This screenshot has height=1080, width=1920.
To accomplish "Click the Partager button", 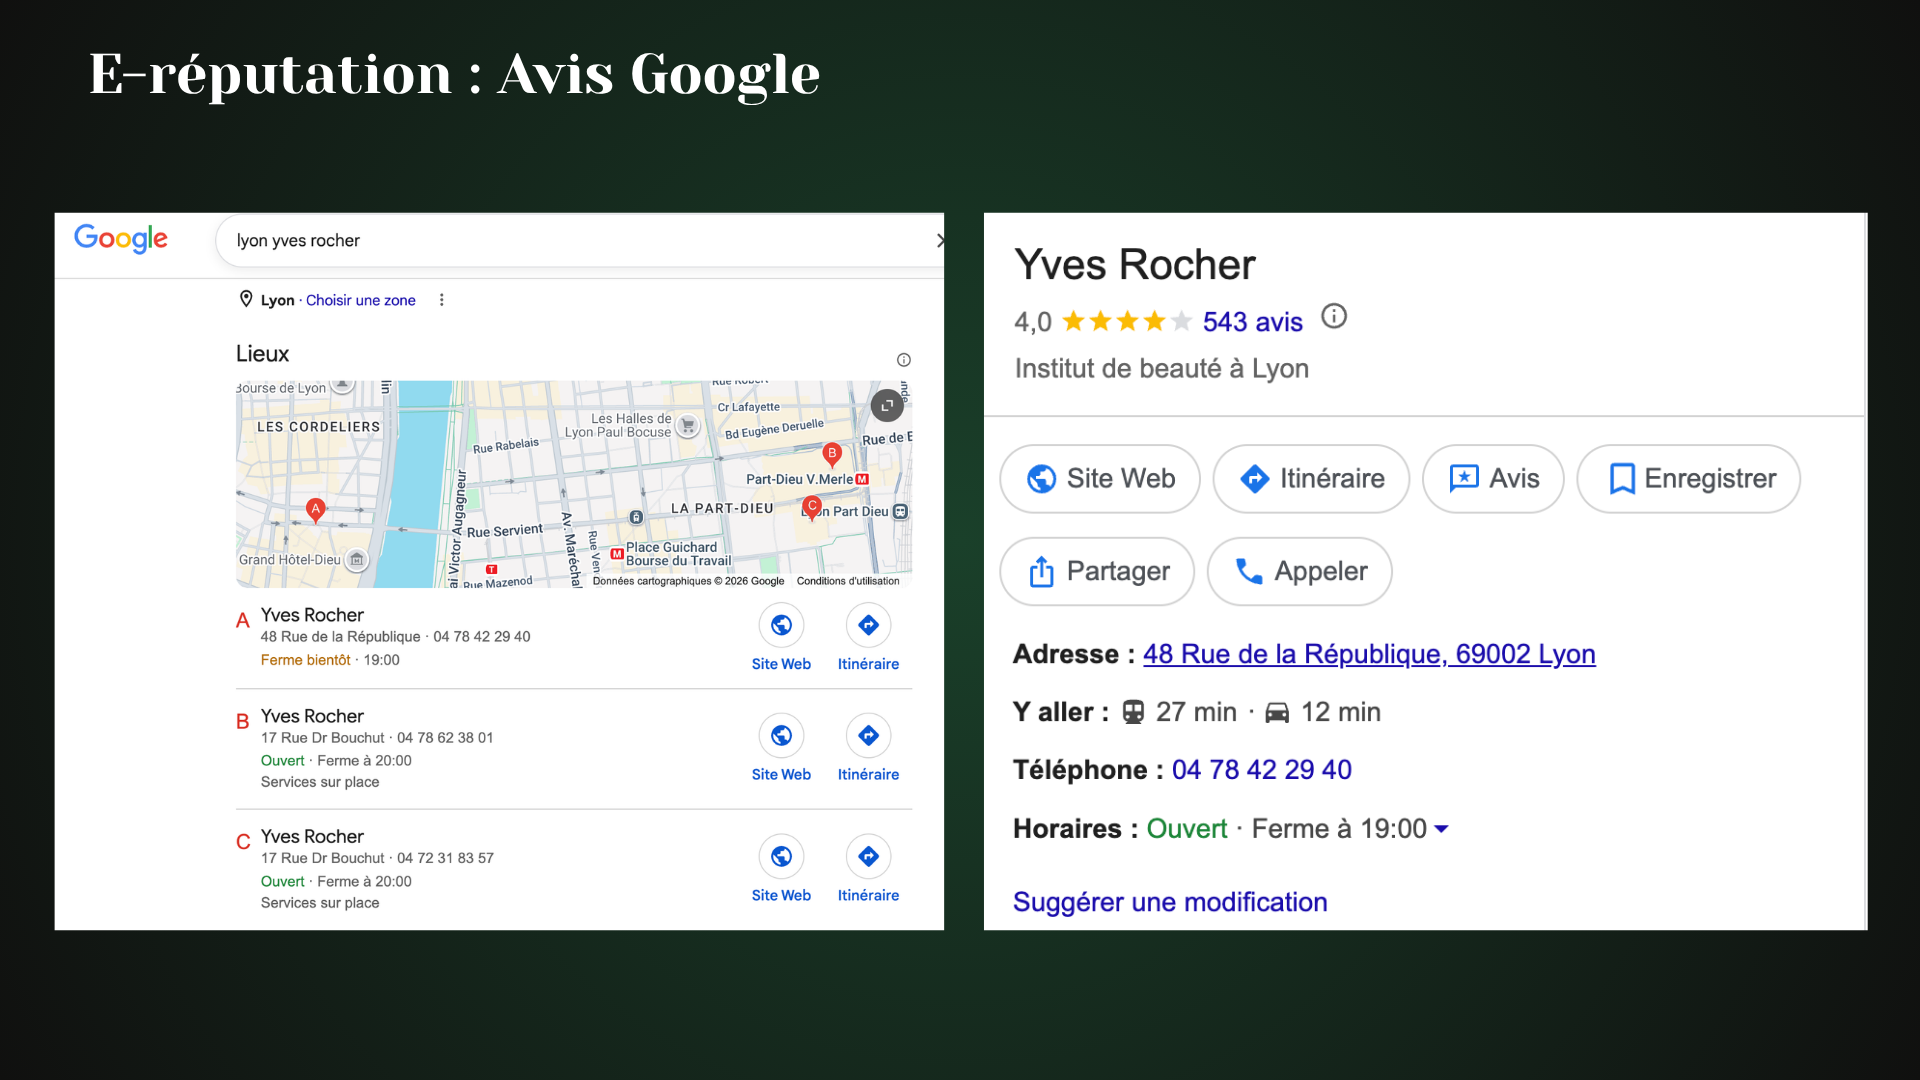I will pyautogui.click(x=1097, y=572).
